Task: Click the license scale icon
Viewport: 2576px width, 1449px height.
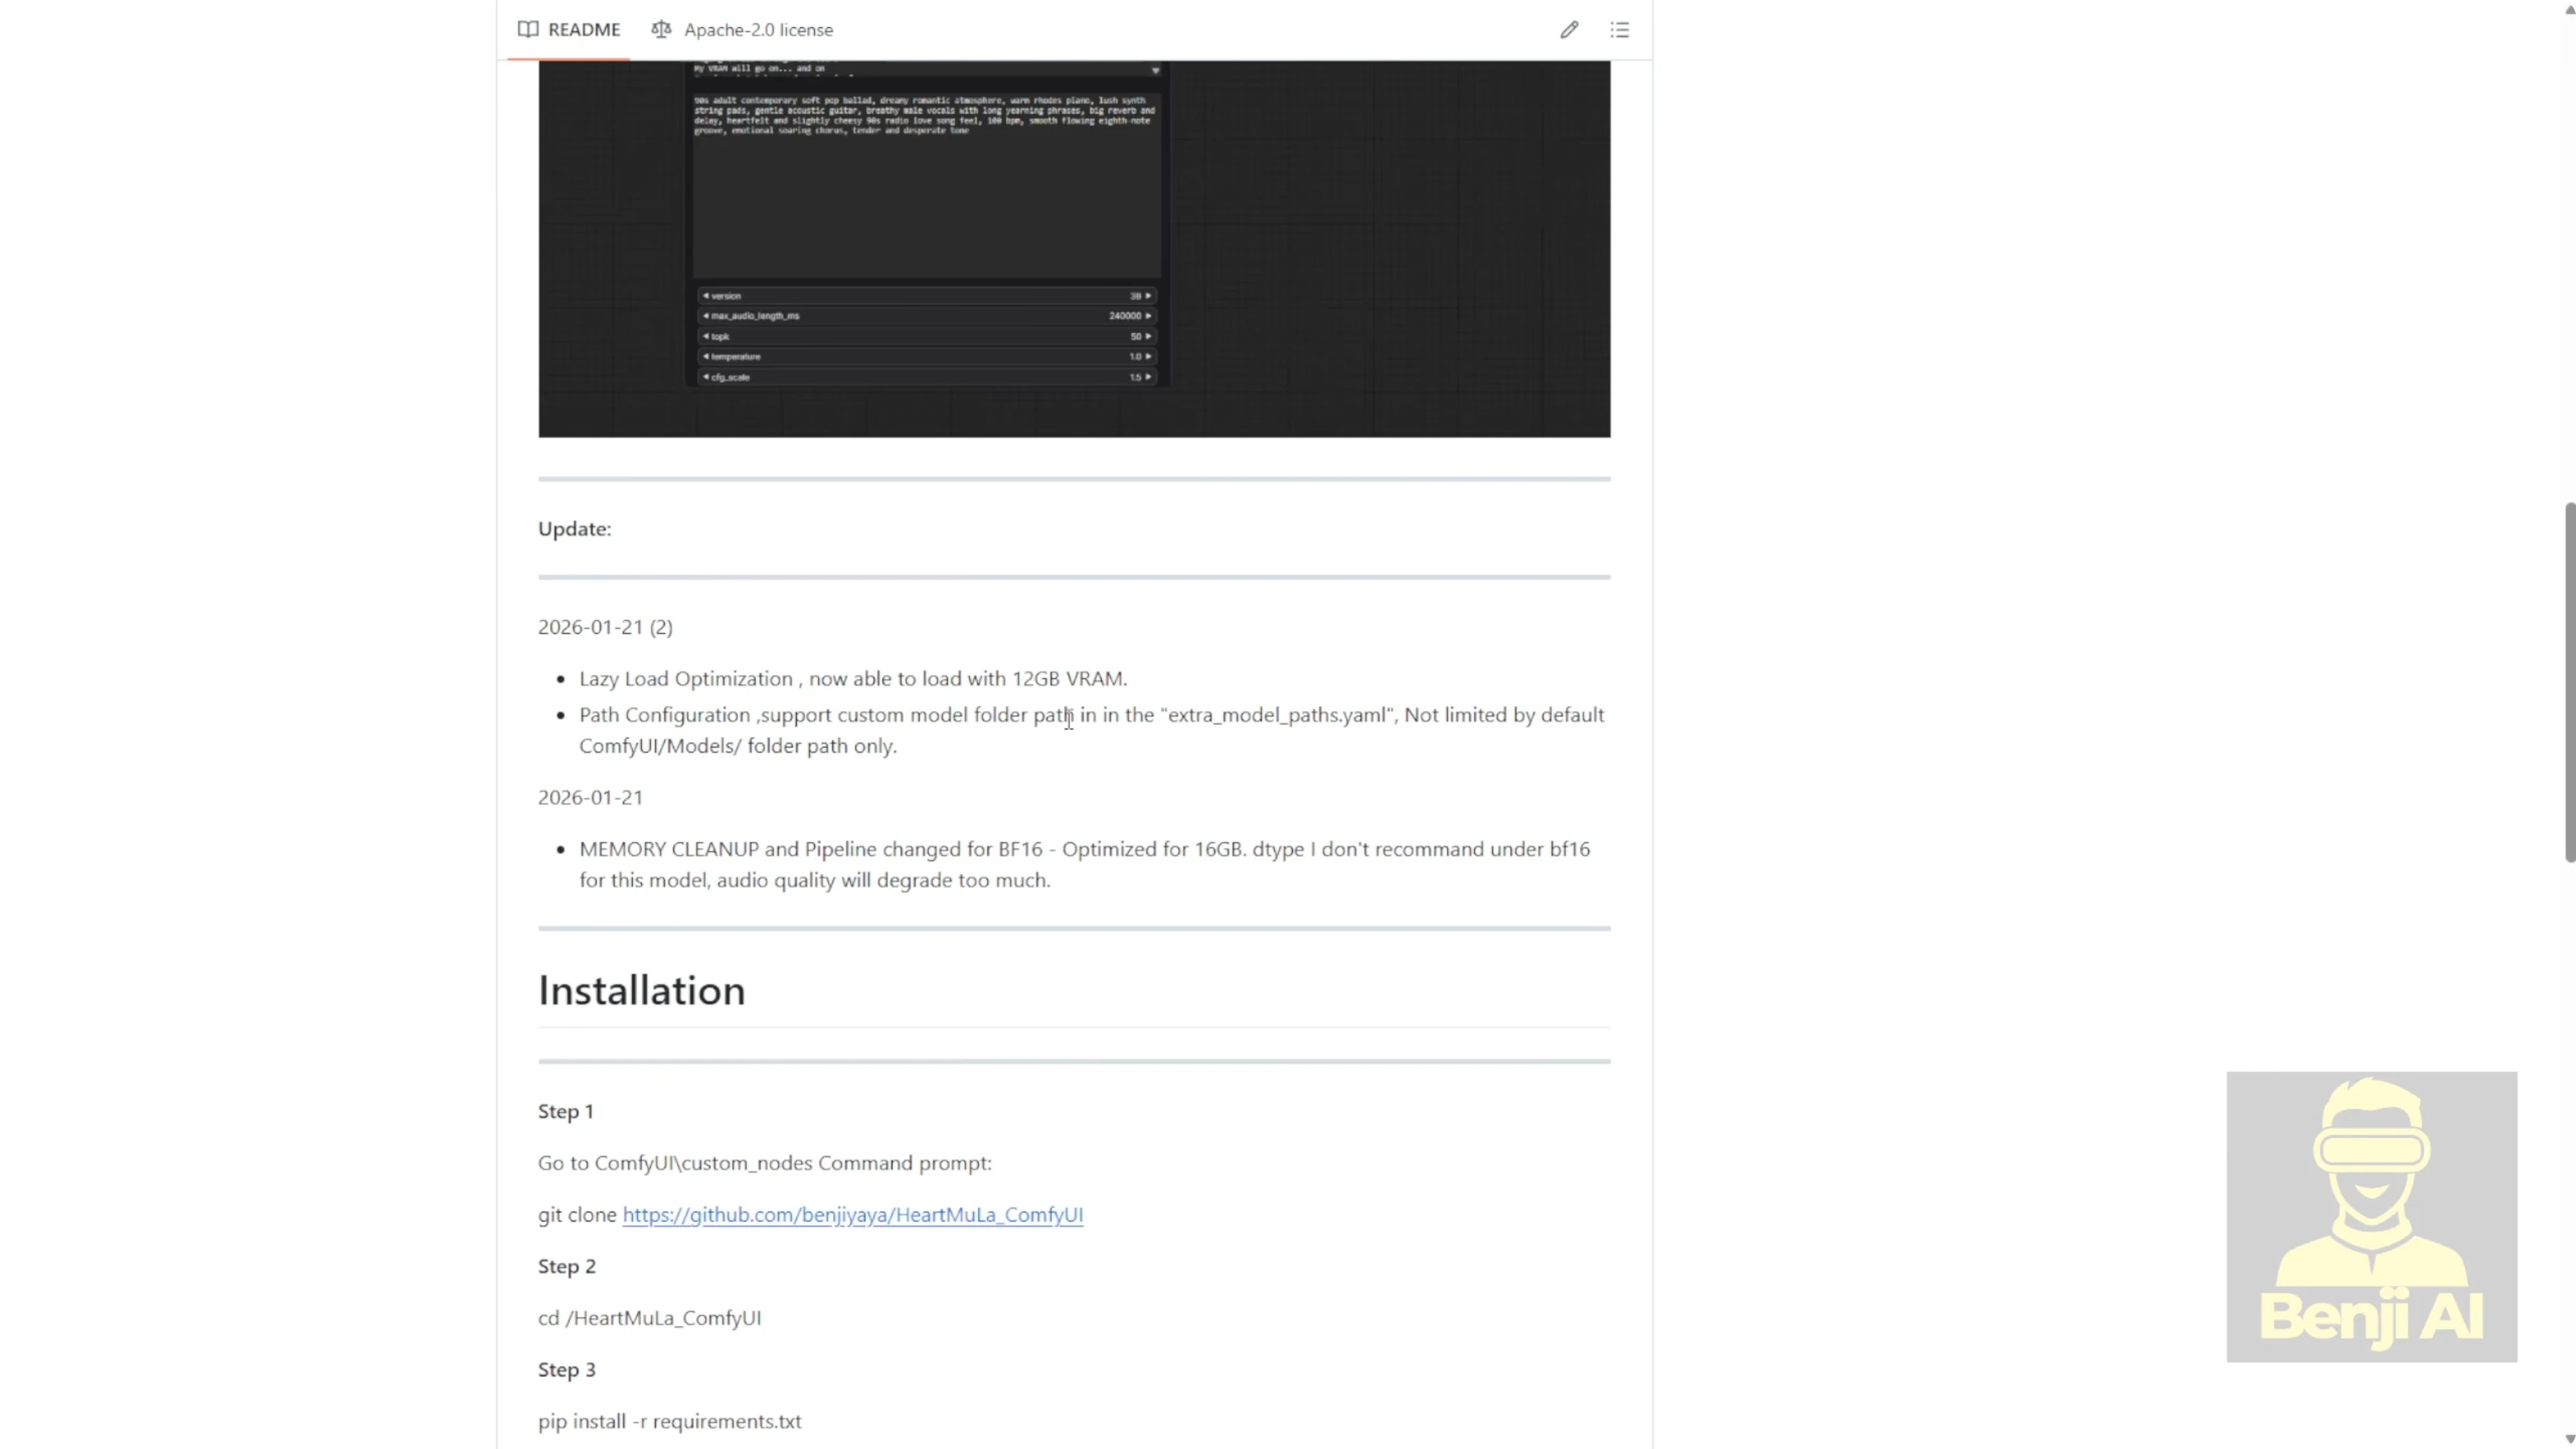Action: (661, 30)
